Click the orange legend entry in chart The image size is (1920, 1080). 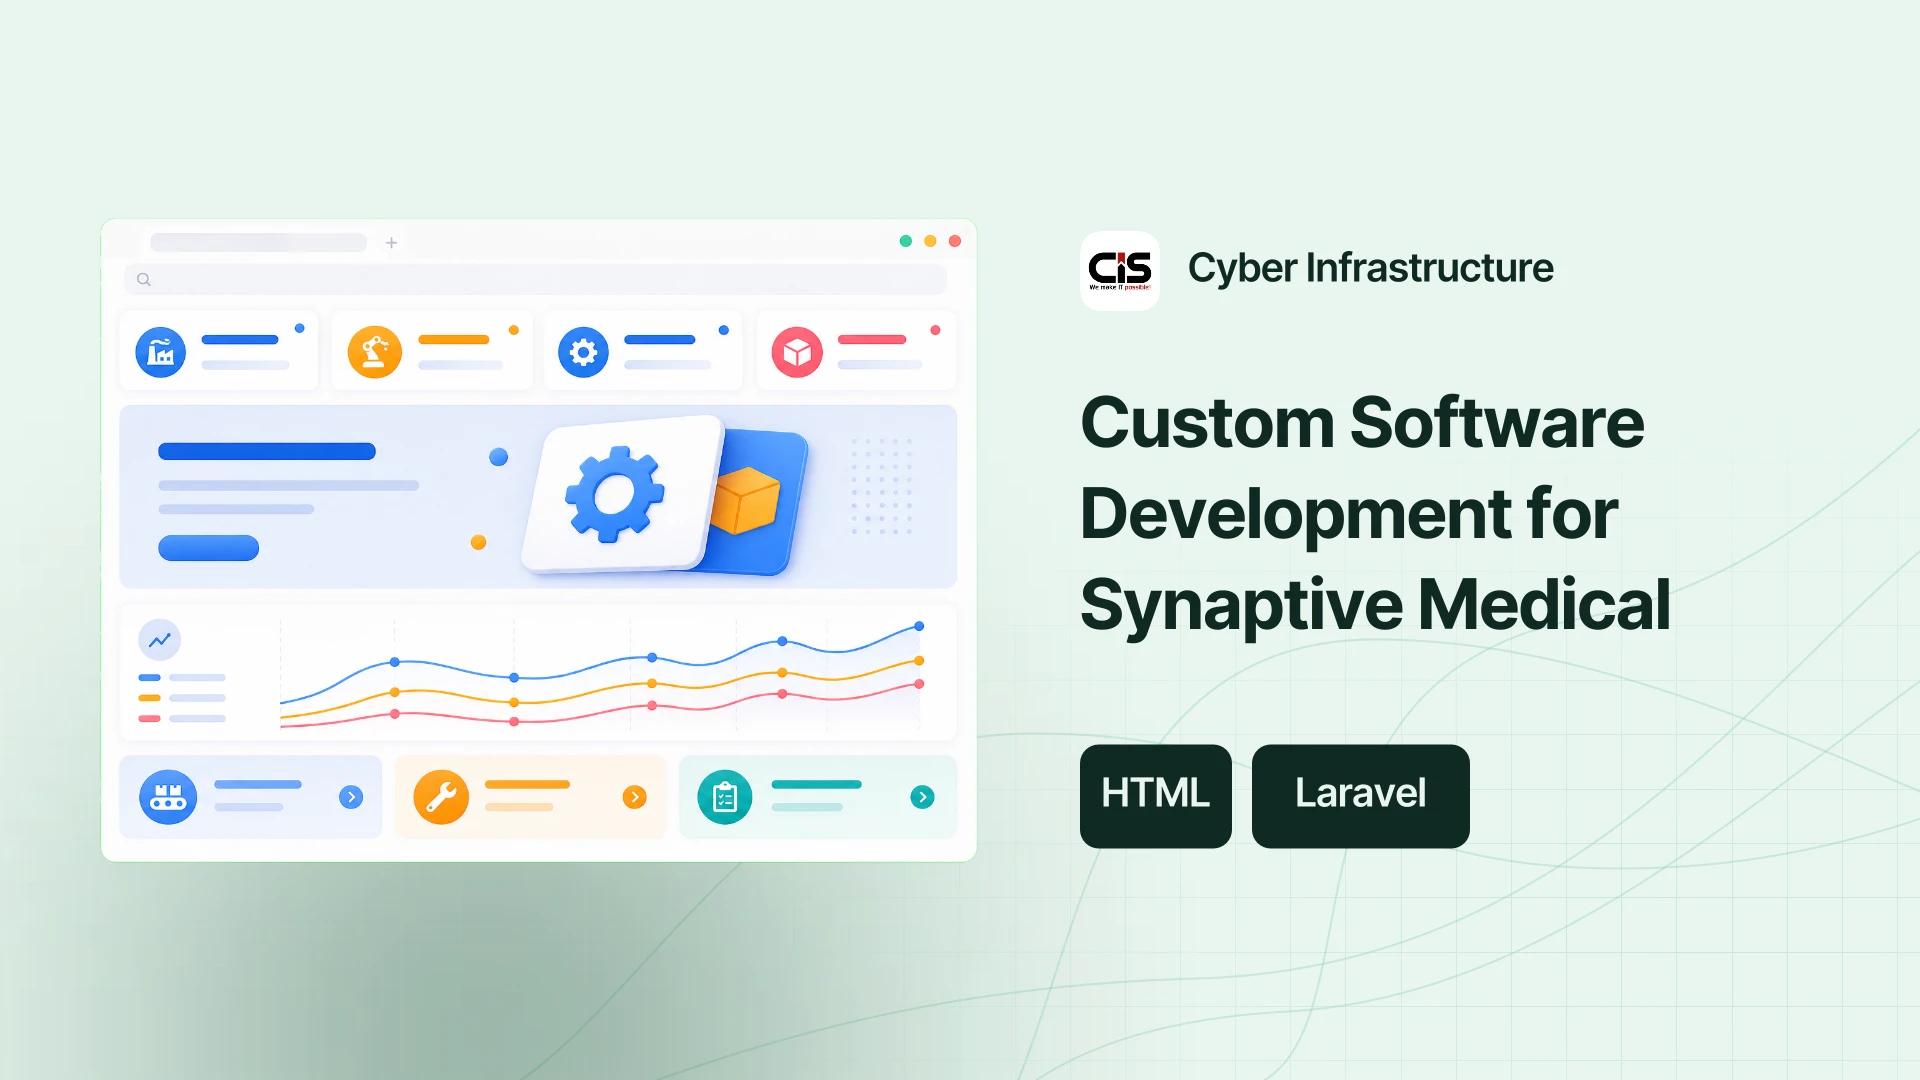click(x=182, y=698)
